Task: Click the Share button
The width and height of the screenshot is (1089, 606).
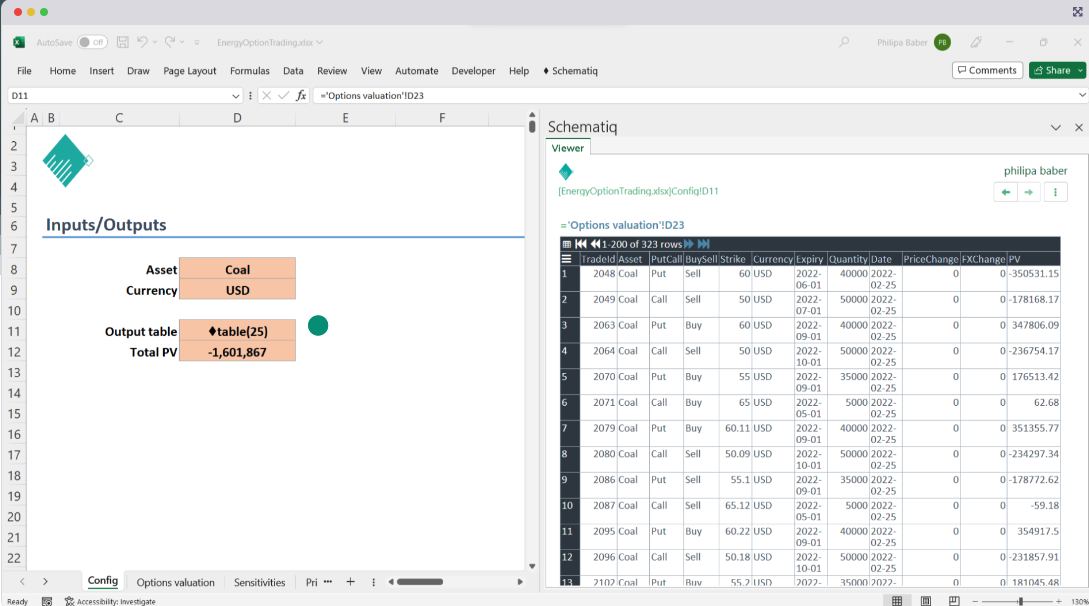Action: (1054, 70)
